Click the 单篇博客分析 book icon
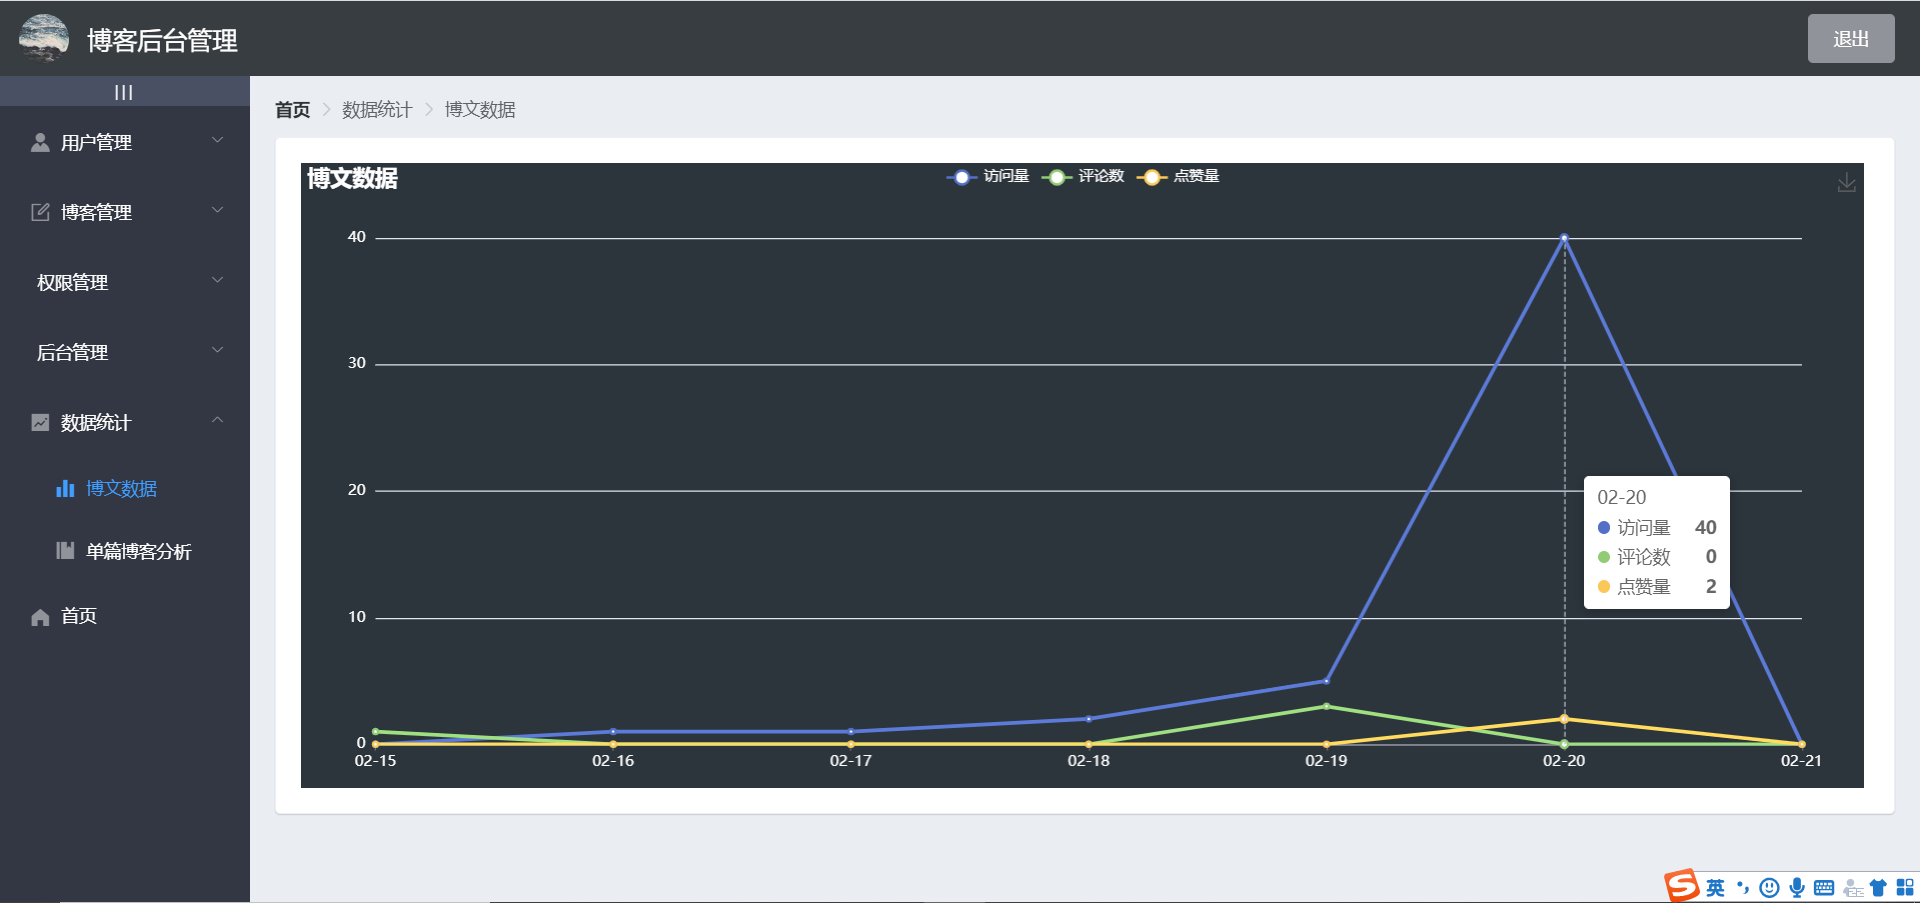The width and height of the screenshot is (1920, 903). [65, 551]
